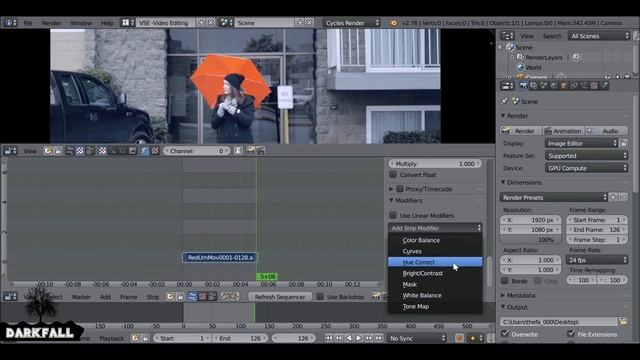640x360 pixels.
Task: Open the No Sync dropdown
Action: point(417,338)
